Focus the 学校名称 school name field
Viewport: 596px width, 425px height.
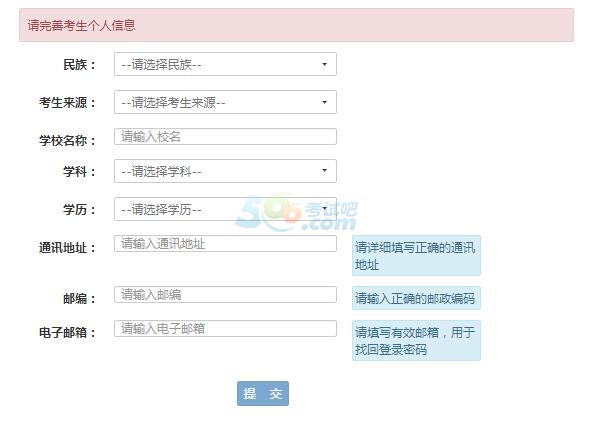point(225,136)
